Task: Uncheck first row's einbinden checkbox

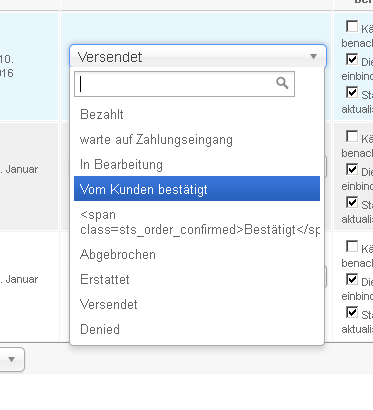Action: pyautogui.click(x=352, y=59)
